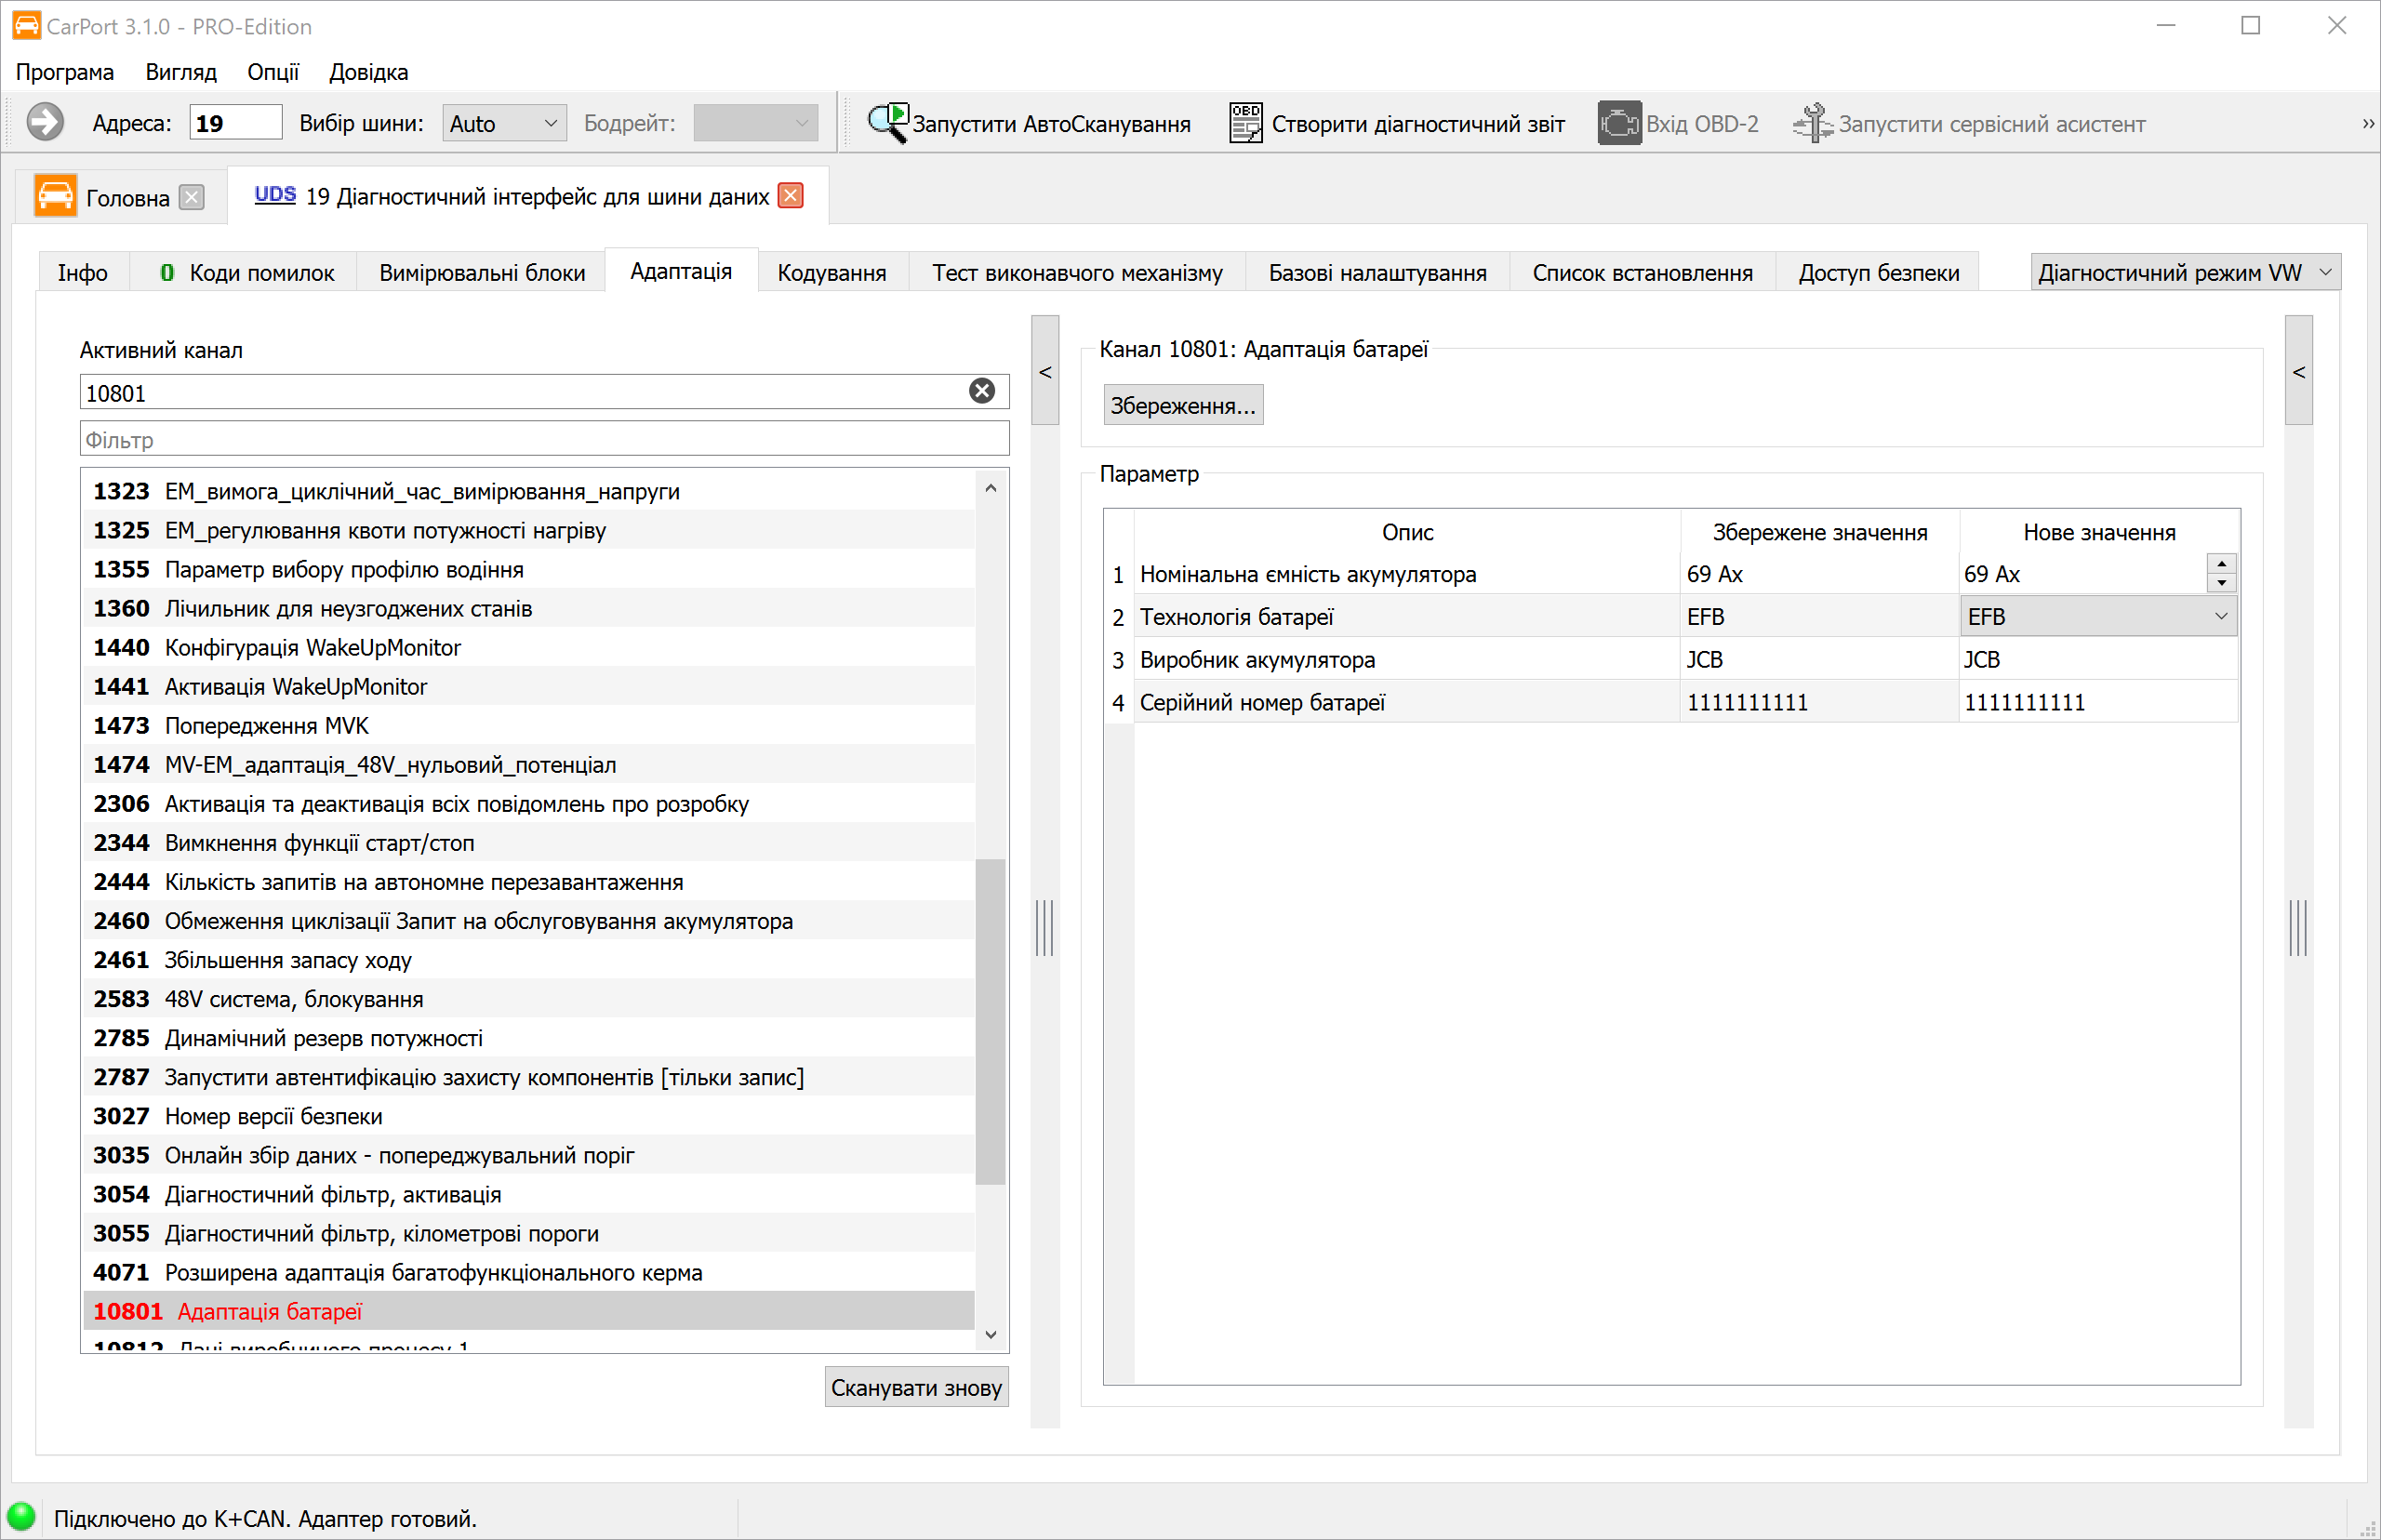Select the Адаптація tab

681,271
